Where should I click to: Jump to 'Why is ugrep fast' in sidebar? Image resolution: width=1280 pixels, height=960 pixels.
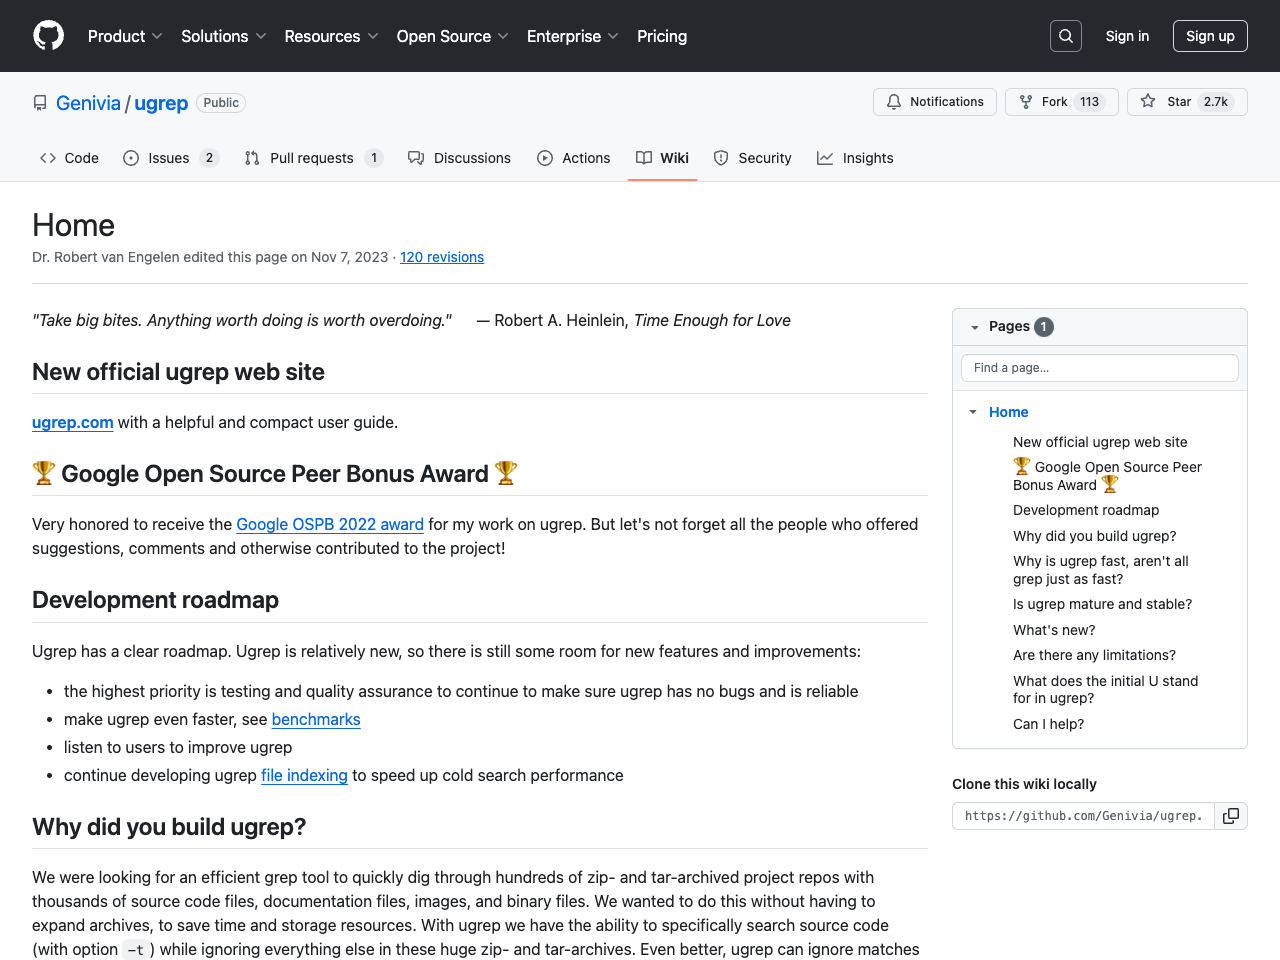(x=1101, y=570)
